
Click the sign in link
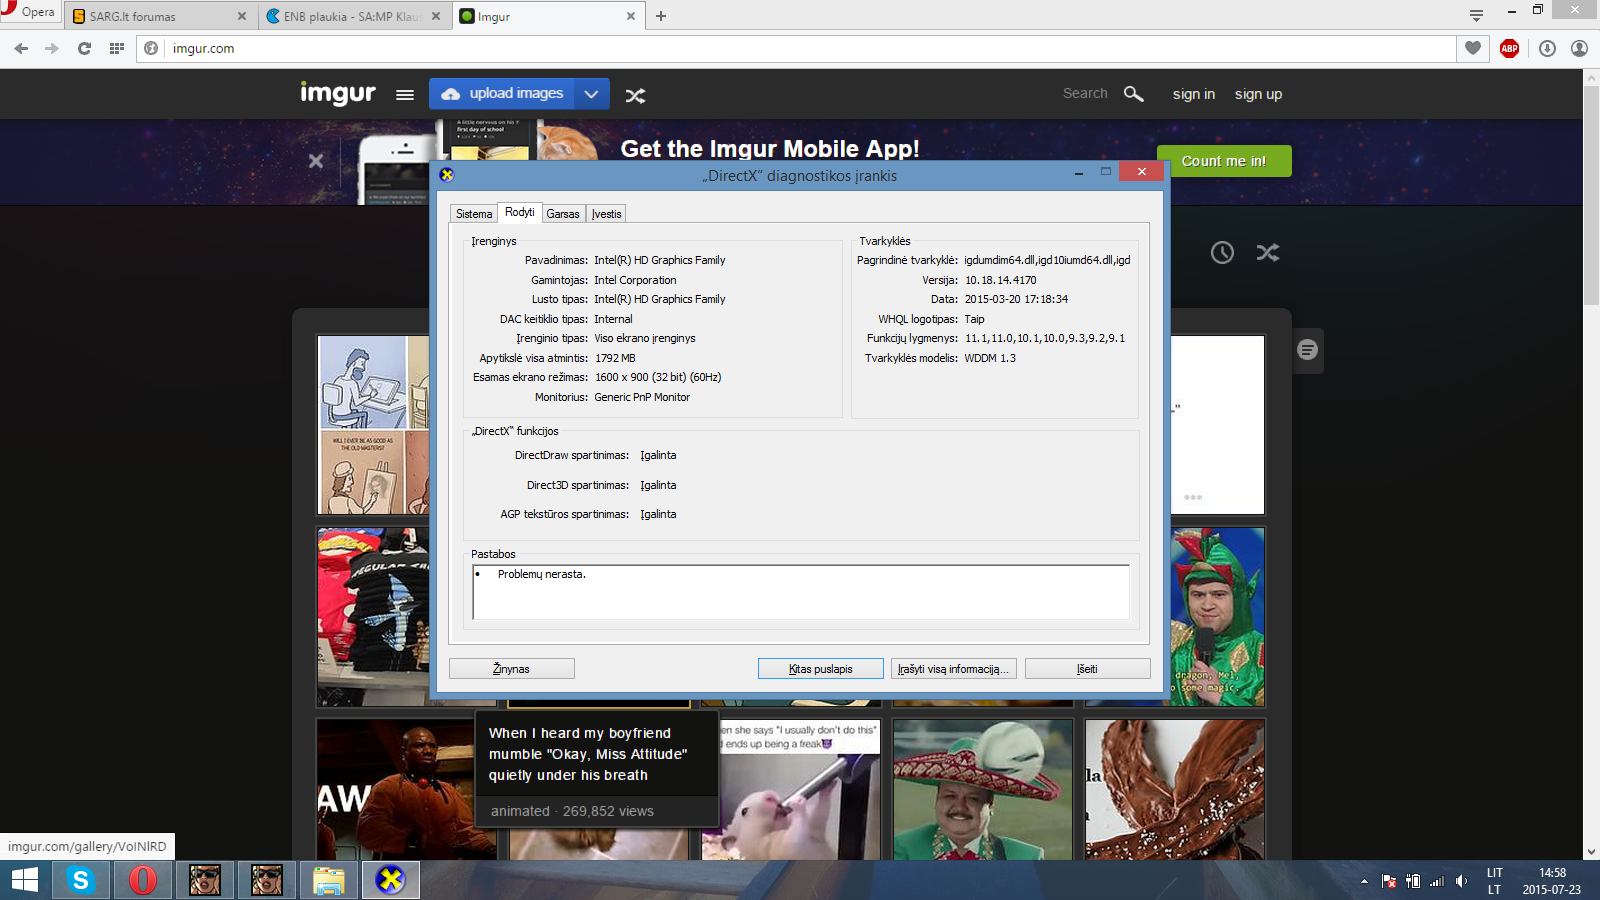pos(1194,94)
